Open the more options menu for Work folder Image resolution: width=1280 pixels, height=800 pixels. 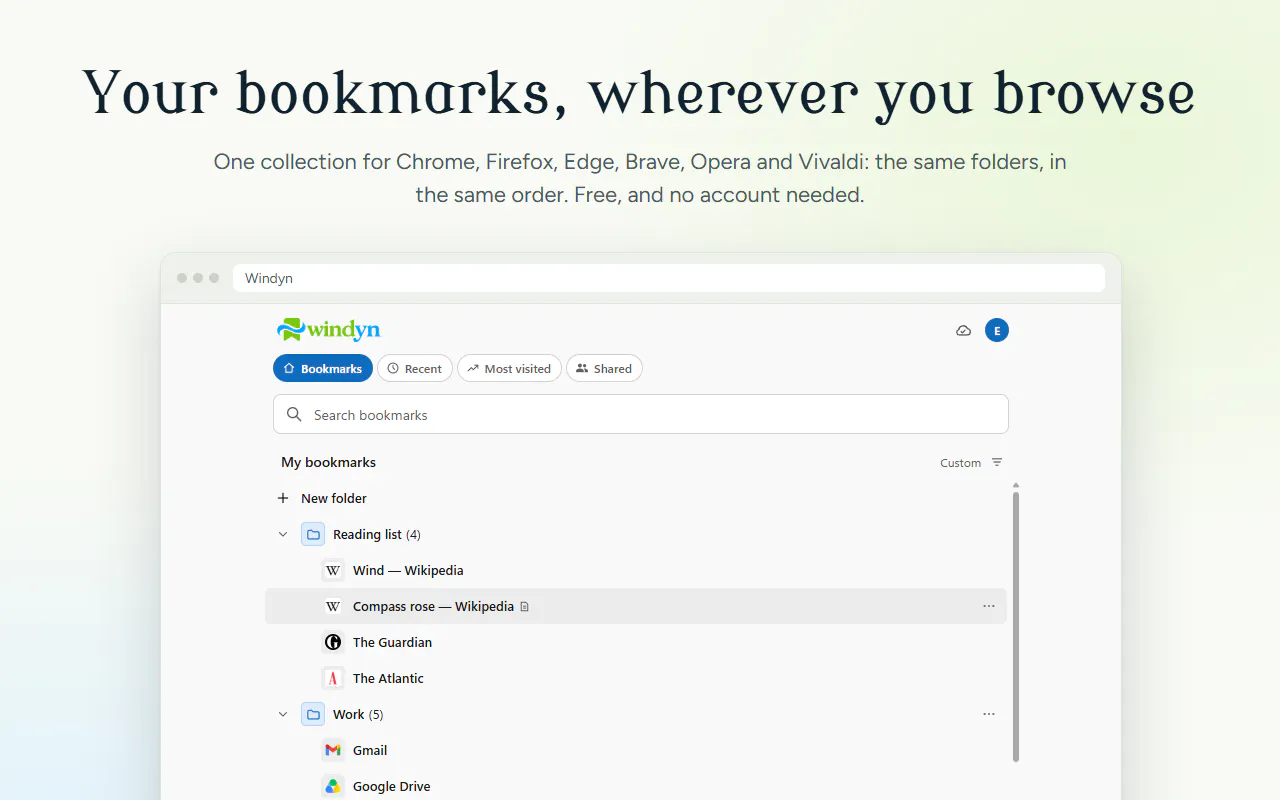point(989,714)
